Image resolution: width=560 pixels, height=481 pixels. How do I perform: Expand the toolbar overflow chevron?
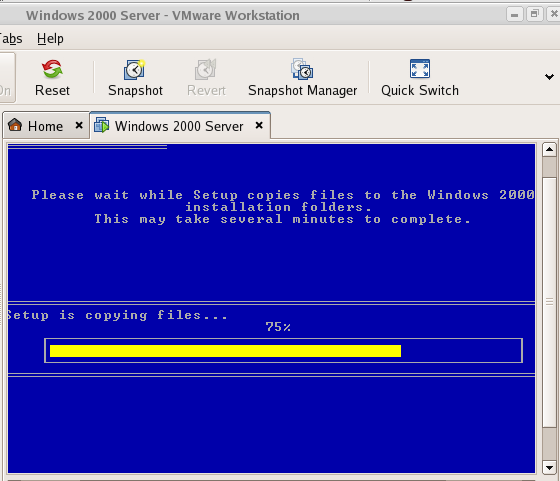click(549, 76)
